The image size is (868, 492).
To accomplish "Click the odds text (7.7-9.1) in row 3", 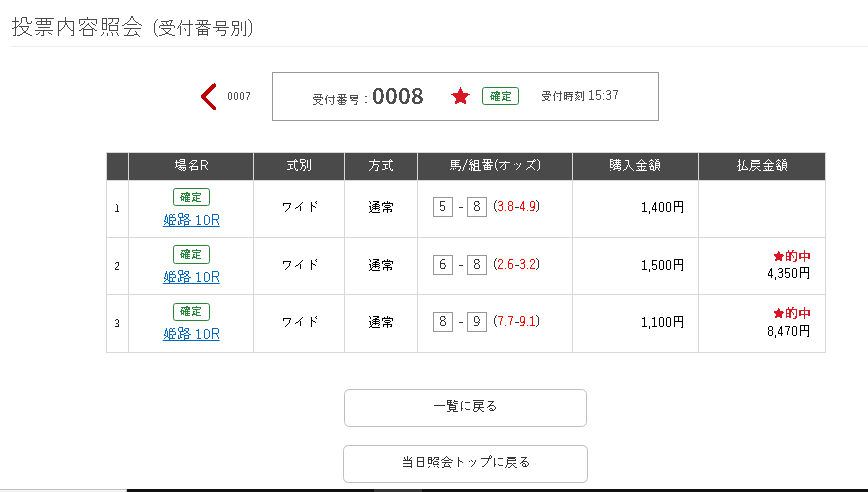I will click(516, 322).
